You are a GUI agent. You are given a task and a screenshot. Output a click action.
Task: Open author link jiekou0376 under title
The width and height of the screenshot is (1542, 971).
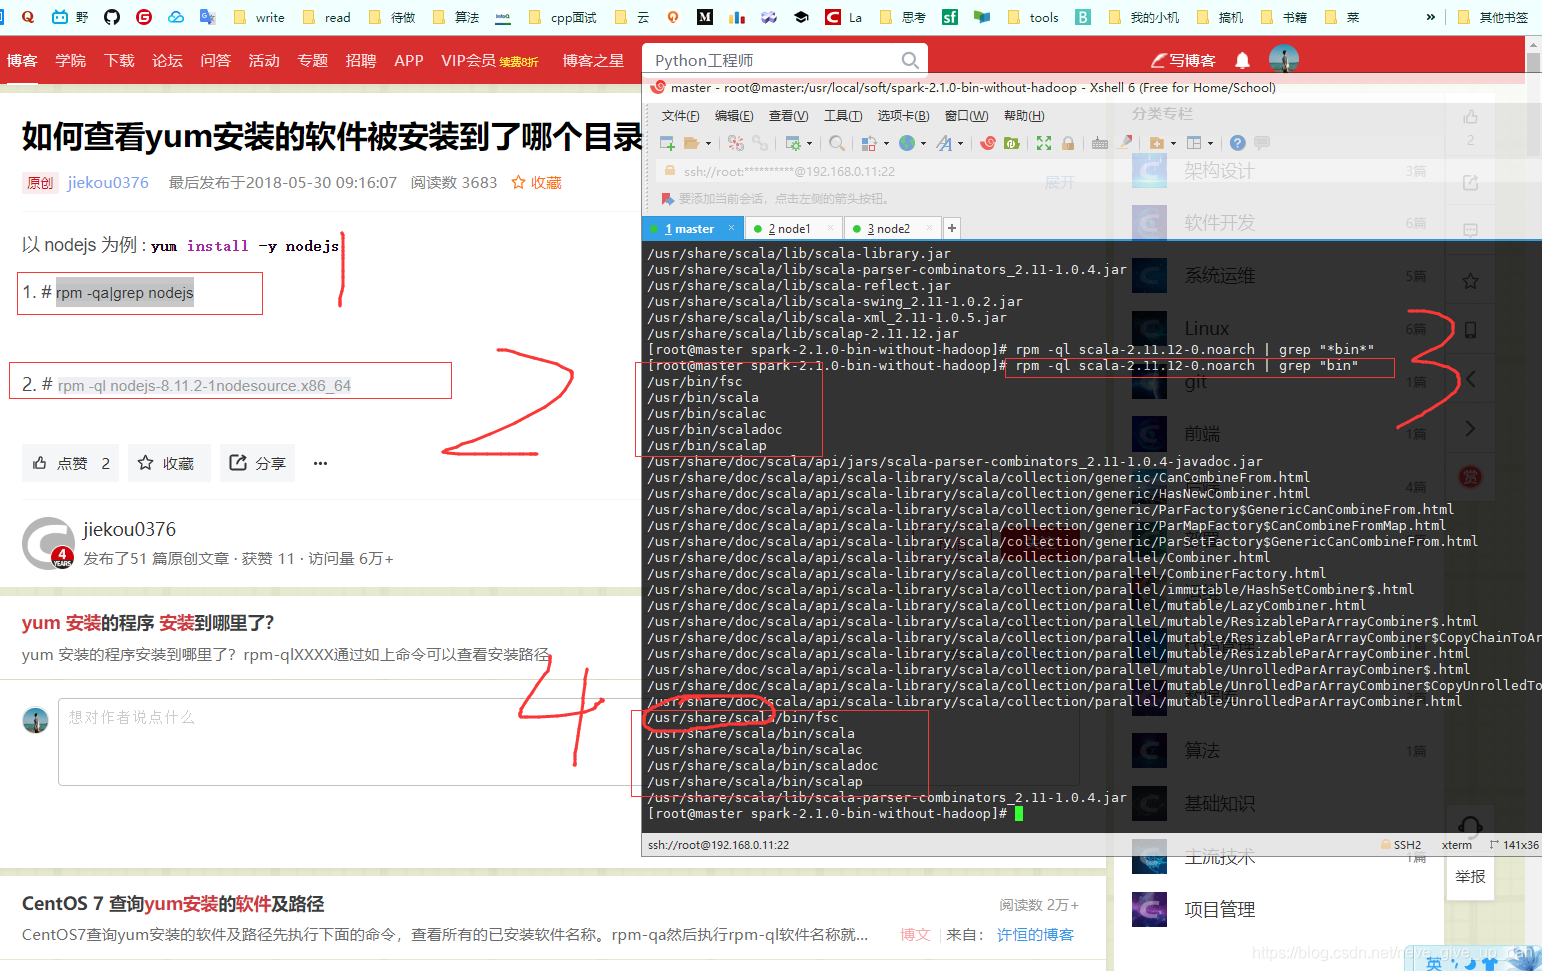coord(108,183)
